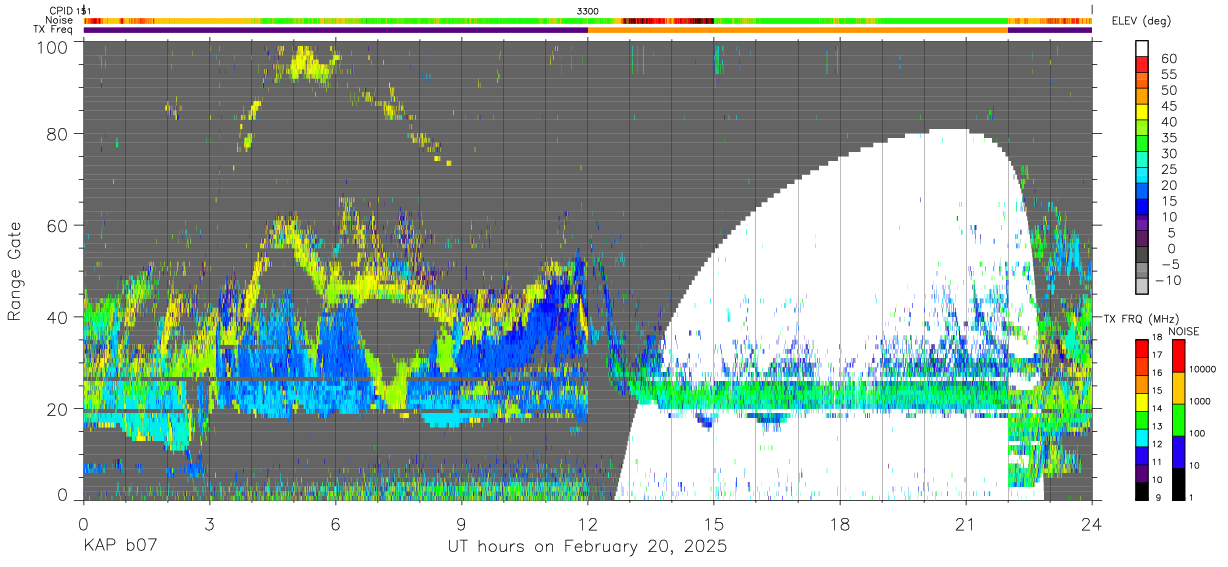Click the '11' value on TX FRQ scale
Image resolution: width=1228 pixels, height=567 pixels.
(1158, 462)
